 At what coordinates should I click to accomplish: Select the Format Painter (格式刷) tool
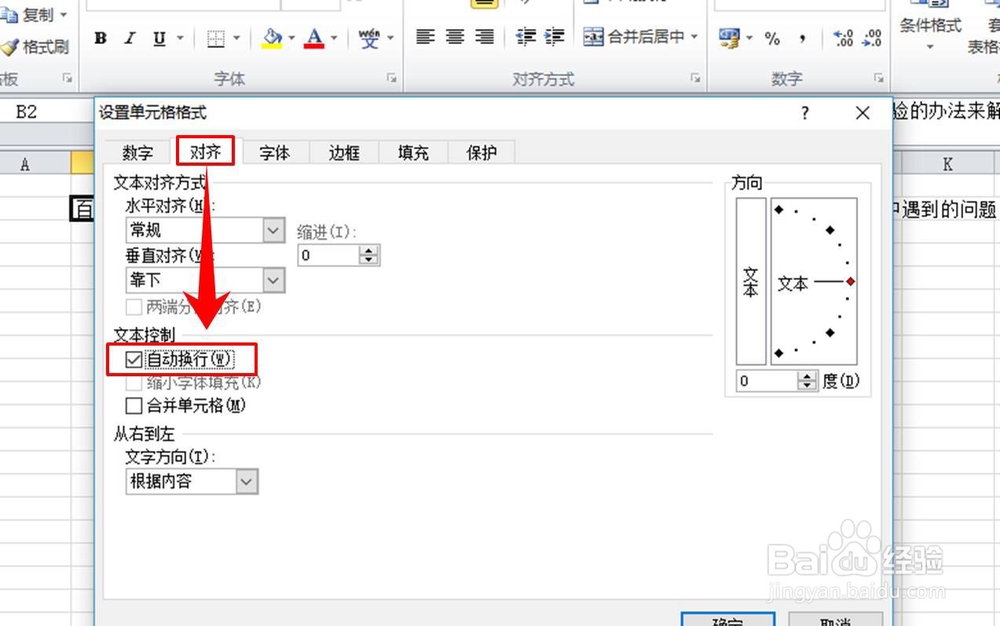37,45
